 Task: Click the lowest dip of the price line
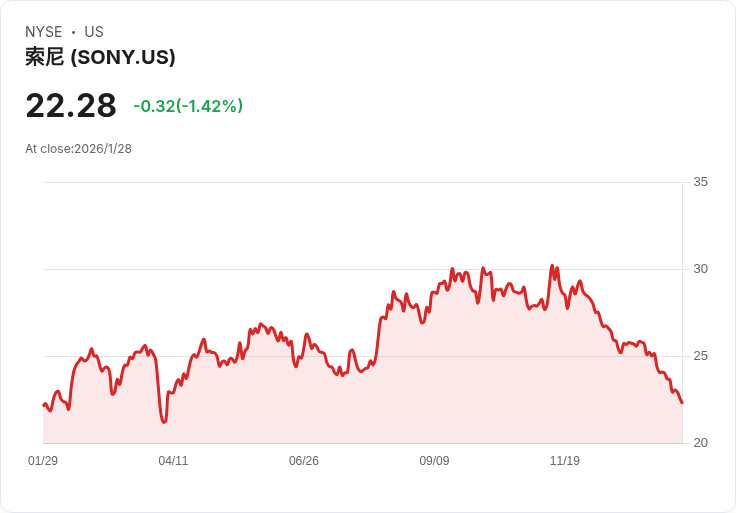click(x=164, y=422)
